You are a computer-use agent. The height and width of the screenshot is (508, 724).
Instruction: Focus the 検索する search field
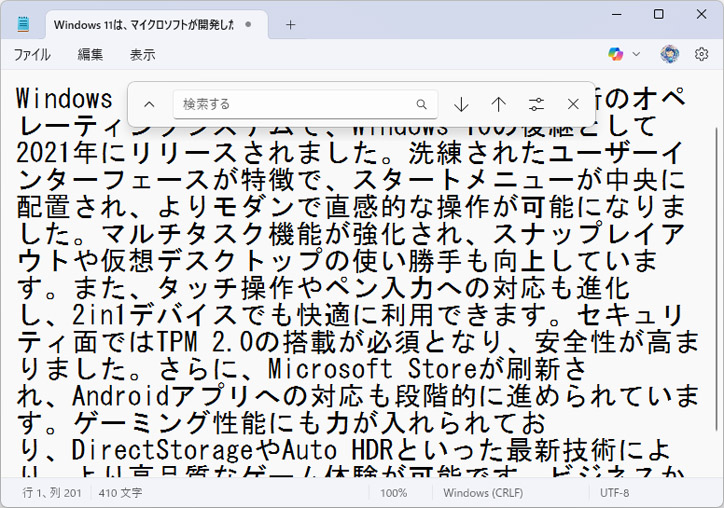305,104
